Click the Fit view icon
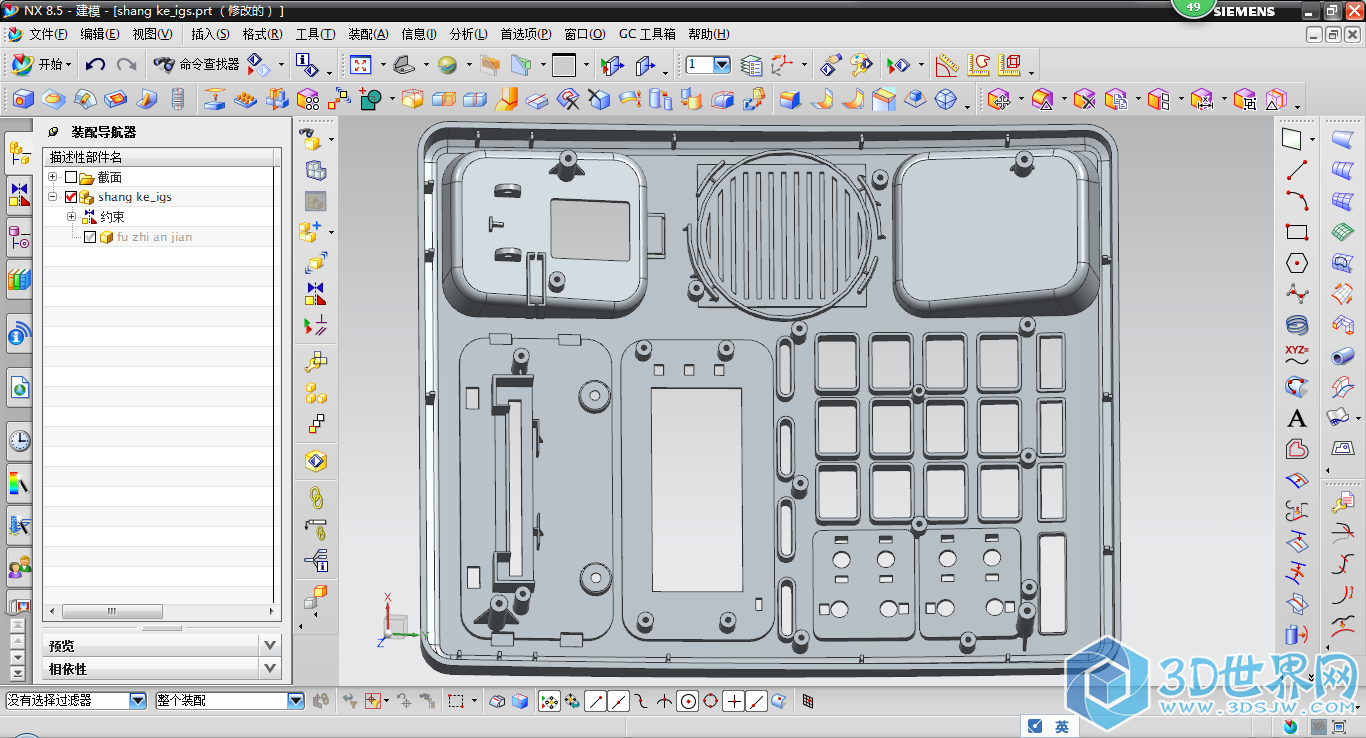 pyautogui.click(x=361, y=65)
